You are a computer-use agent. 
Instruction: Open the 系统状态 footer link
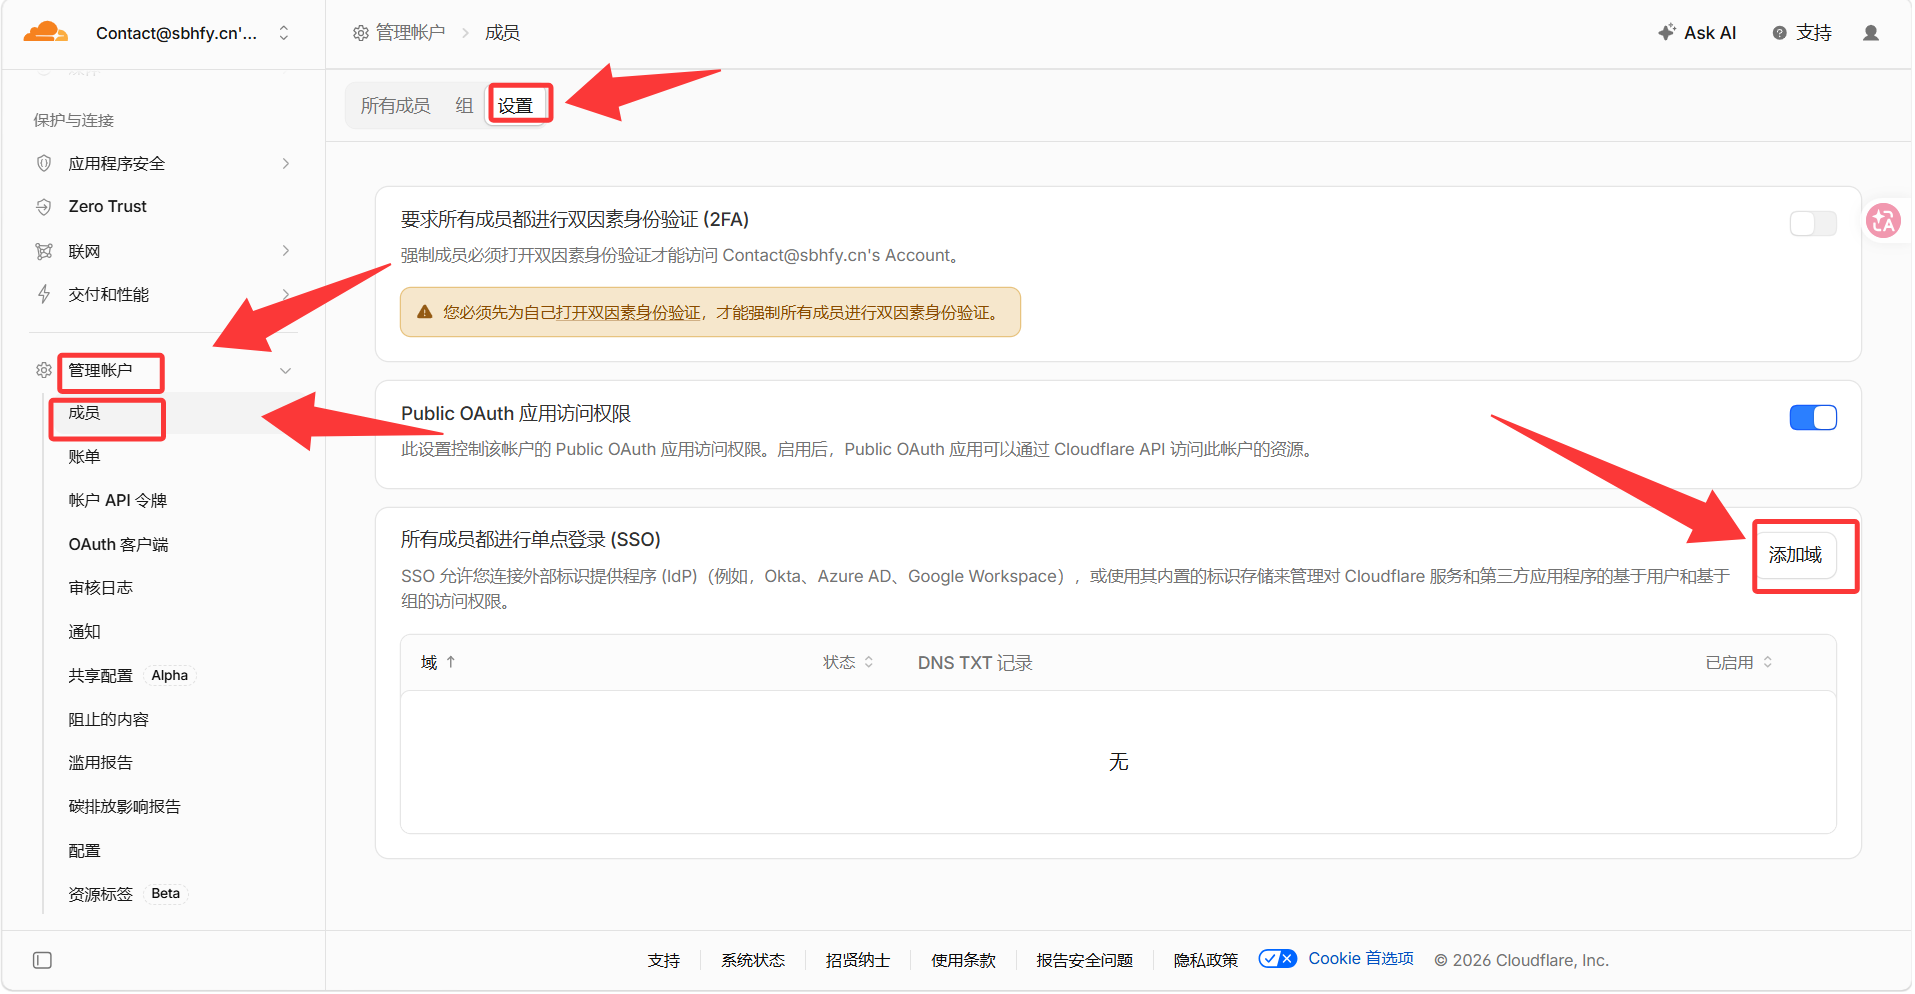pyautogui.click(x=753, y=960)
